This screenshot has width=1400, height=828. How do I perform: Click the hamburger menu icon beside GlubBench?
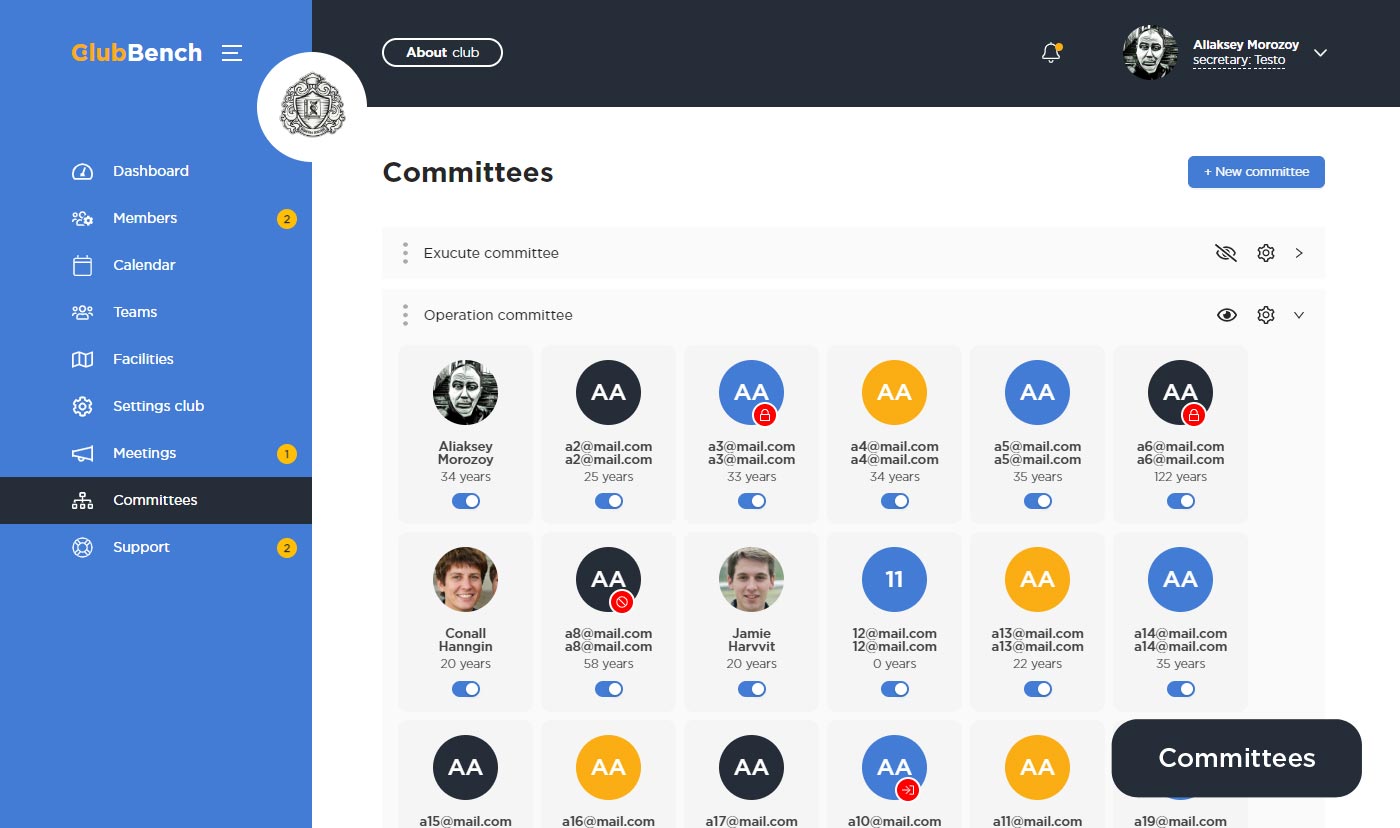tap(232, 53)
